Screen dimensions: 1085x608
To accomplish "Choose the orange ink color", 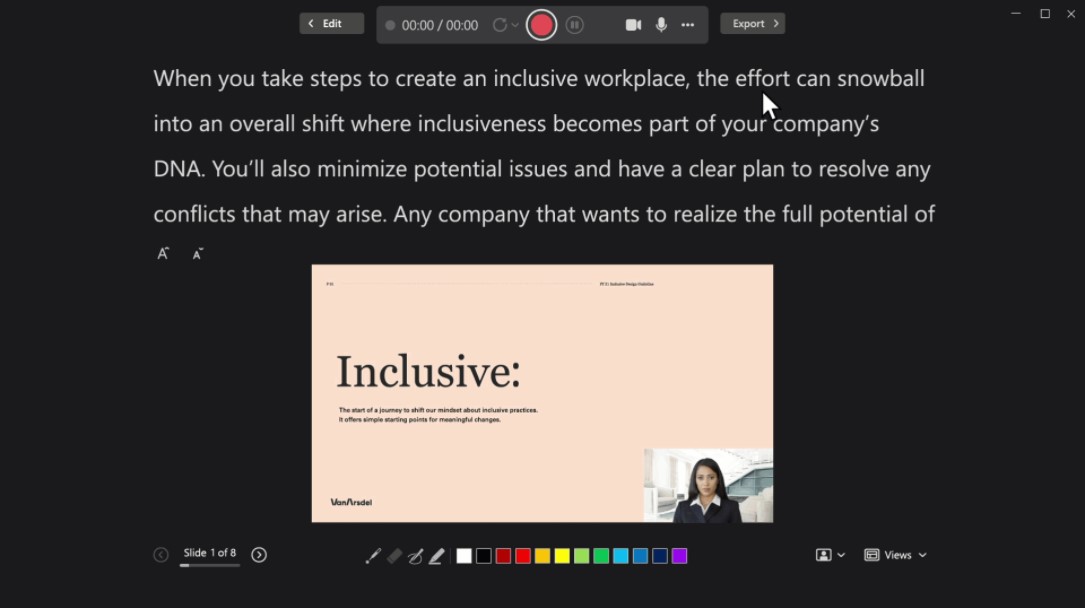I will click(542, 556).
